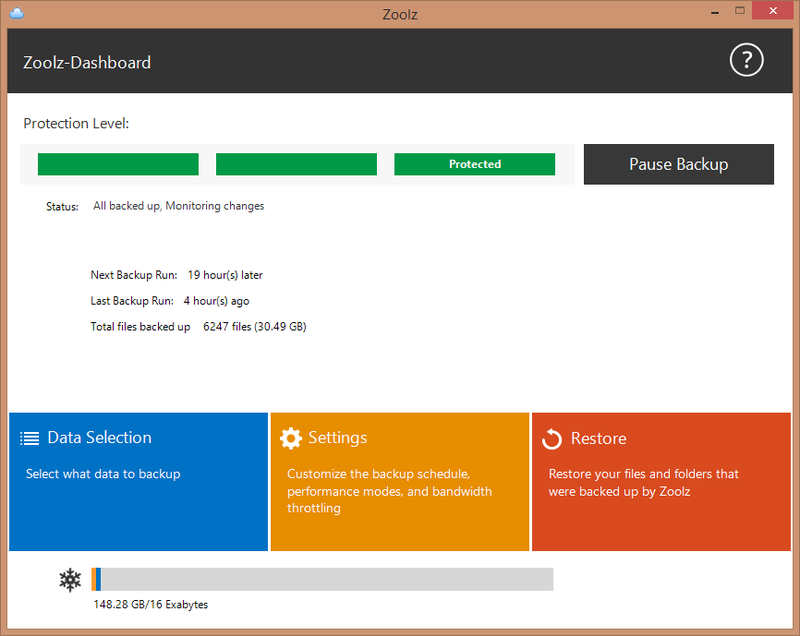Click the '4 hour(s) ago' value
Viewport: 800px width, 636px height.
click(x=216, y=301)
